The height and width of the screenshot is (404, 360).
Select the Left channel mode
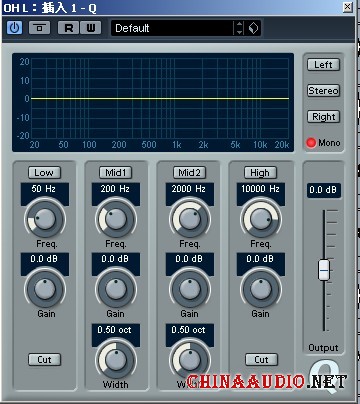pos(323,65)
